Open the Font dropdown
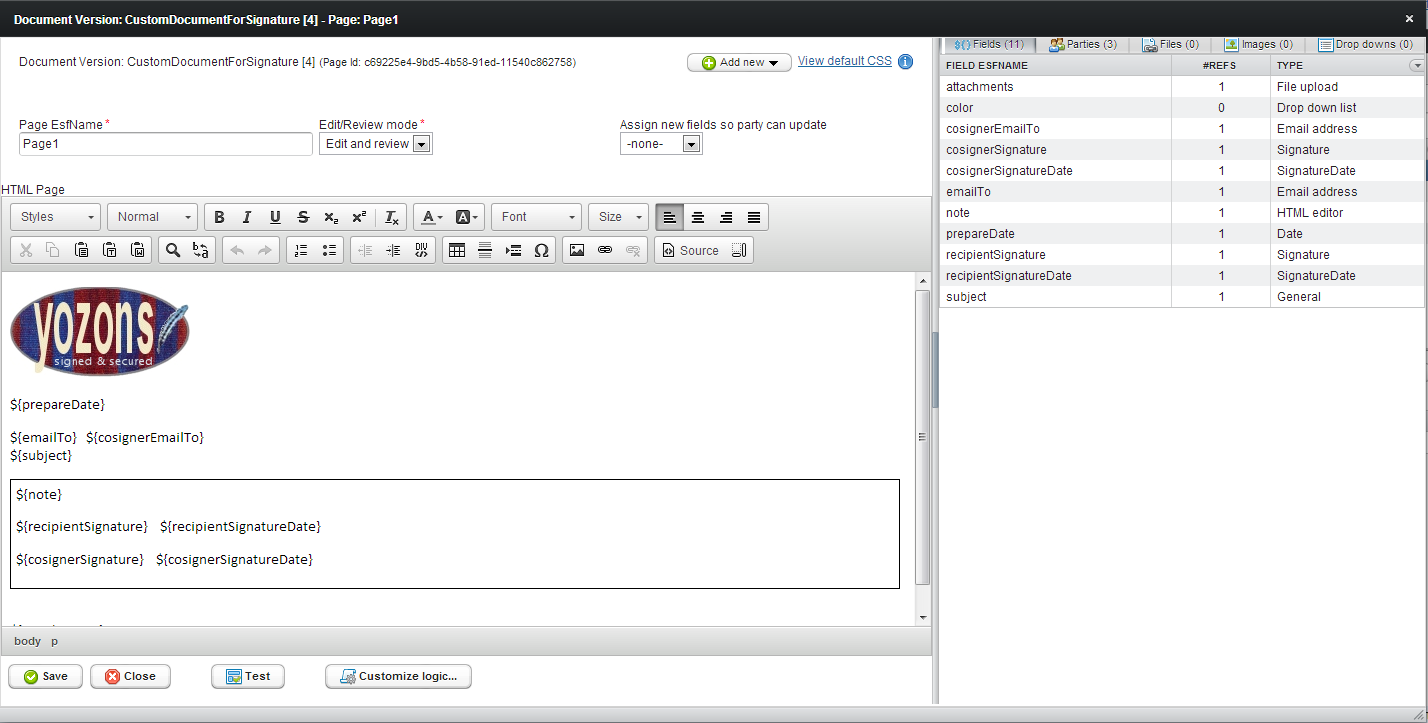 tap(537, 217)
